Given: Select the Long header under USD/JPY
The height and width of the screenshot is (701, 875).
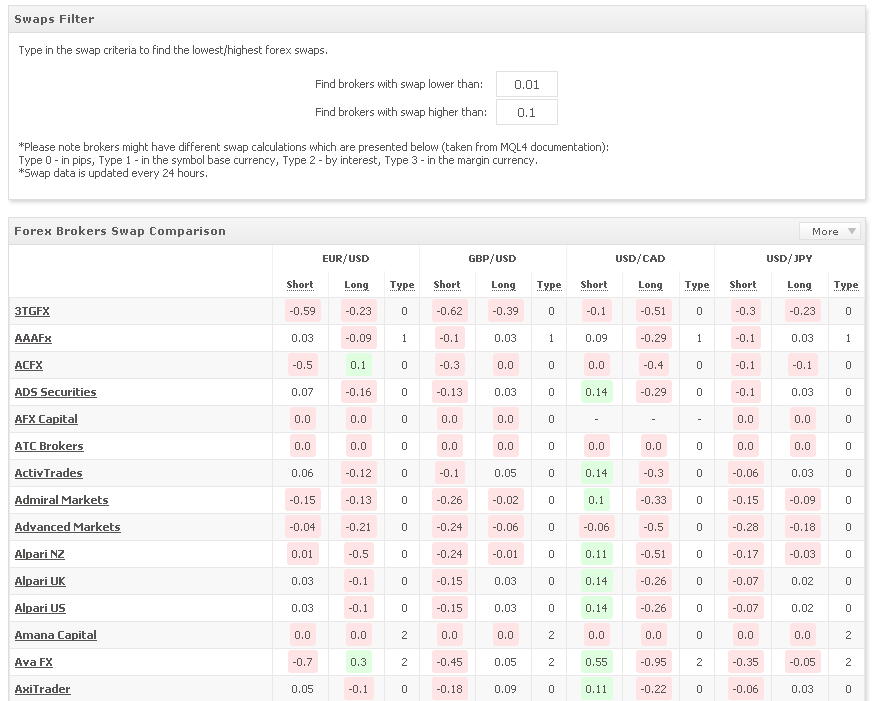Looking at the screenshot, I should [x=799, y=285].
